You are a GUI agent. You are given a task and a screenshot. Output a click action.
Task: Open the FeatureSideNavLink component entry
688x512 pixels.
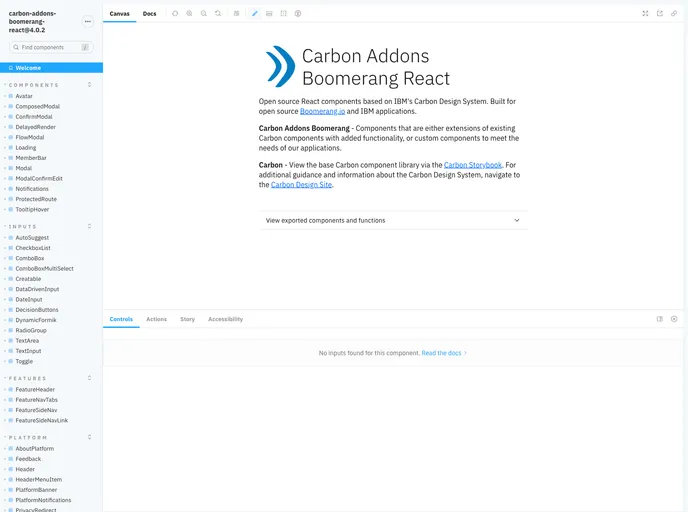coord(42,420)
